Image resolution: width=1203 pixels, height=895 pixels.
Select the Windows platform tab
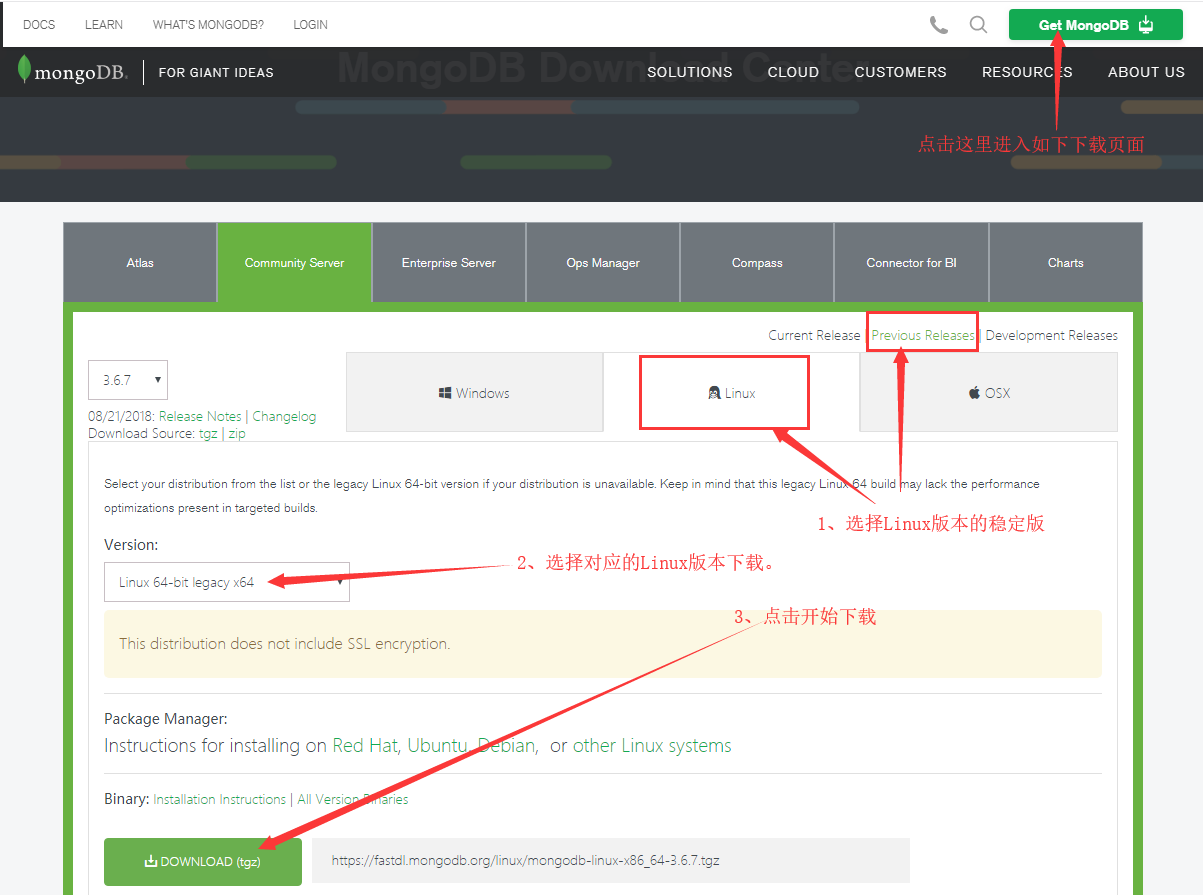[x=474, y=393]
